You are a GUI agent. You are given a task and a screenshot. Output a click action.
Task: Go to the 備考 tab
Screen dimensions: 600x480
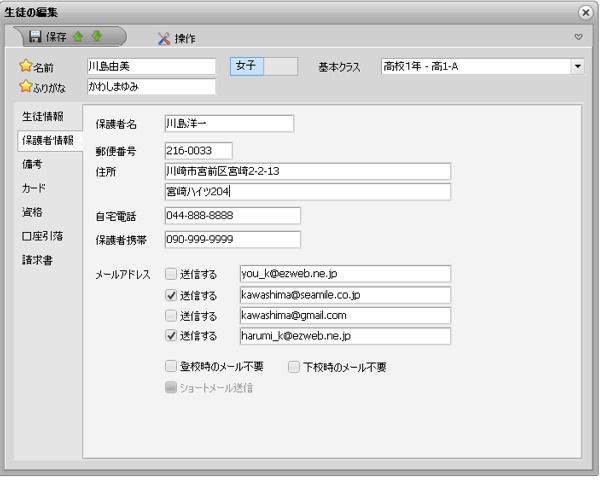(x=32, y=164)
